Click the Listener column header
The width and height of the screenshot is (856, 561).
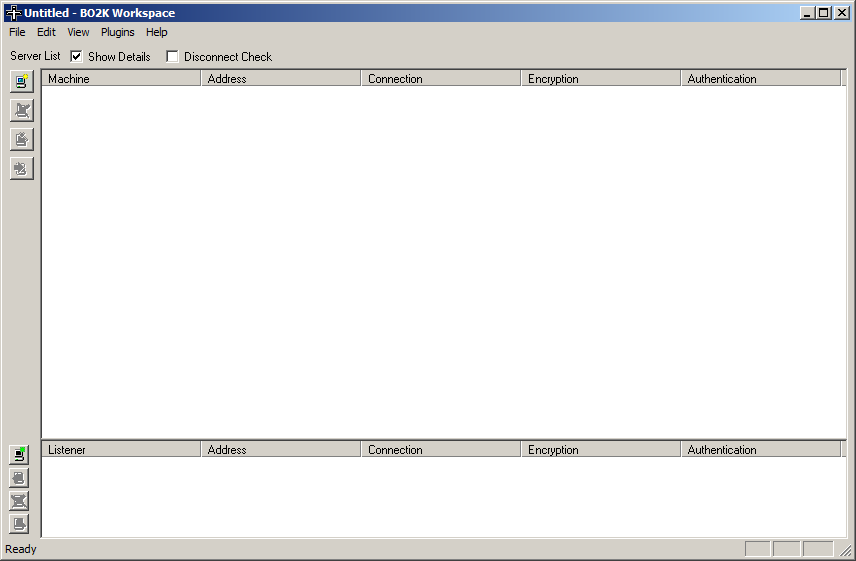[120, 450]
